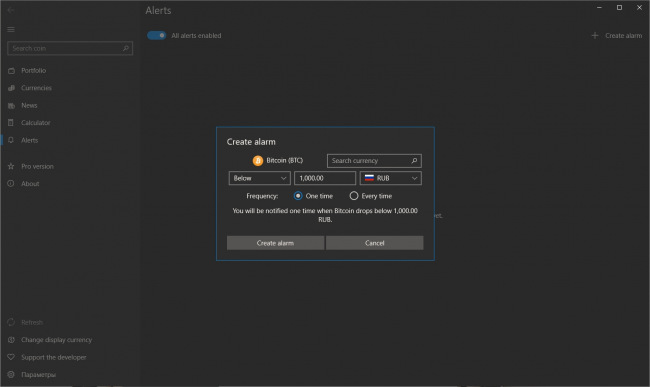Minimize the application window

599,7
